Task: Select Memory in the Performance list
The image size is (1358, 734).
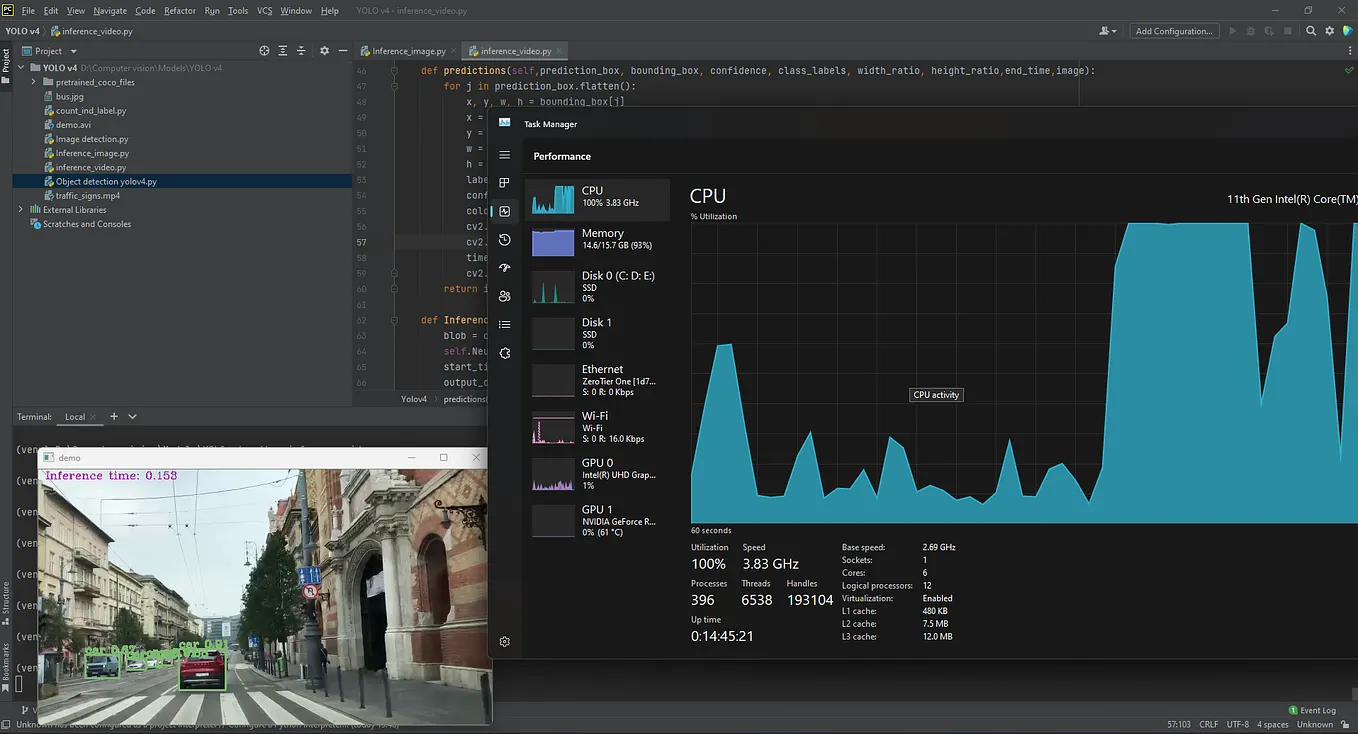Action: (x=598, y=241)
